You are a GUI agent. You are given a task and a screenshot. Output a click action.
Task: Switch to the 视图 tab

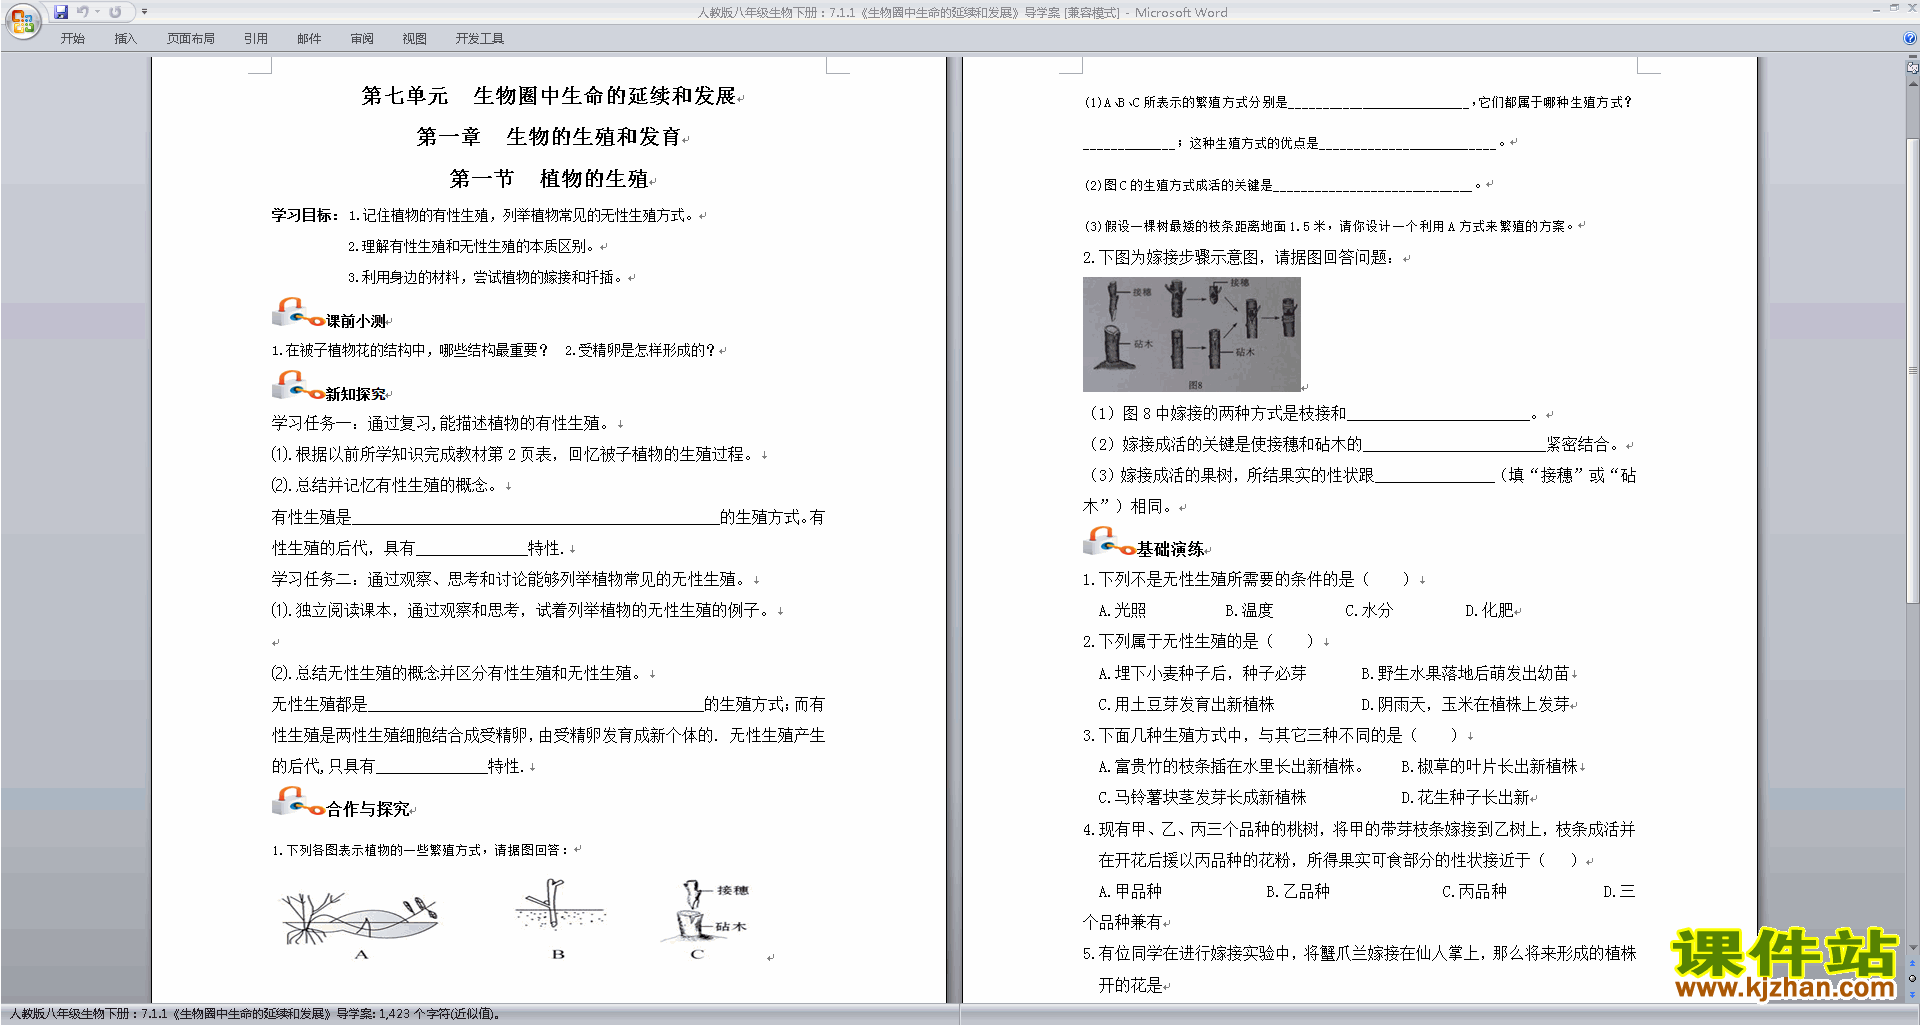415,39
